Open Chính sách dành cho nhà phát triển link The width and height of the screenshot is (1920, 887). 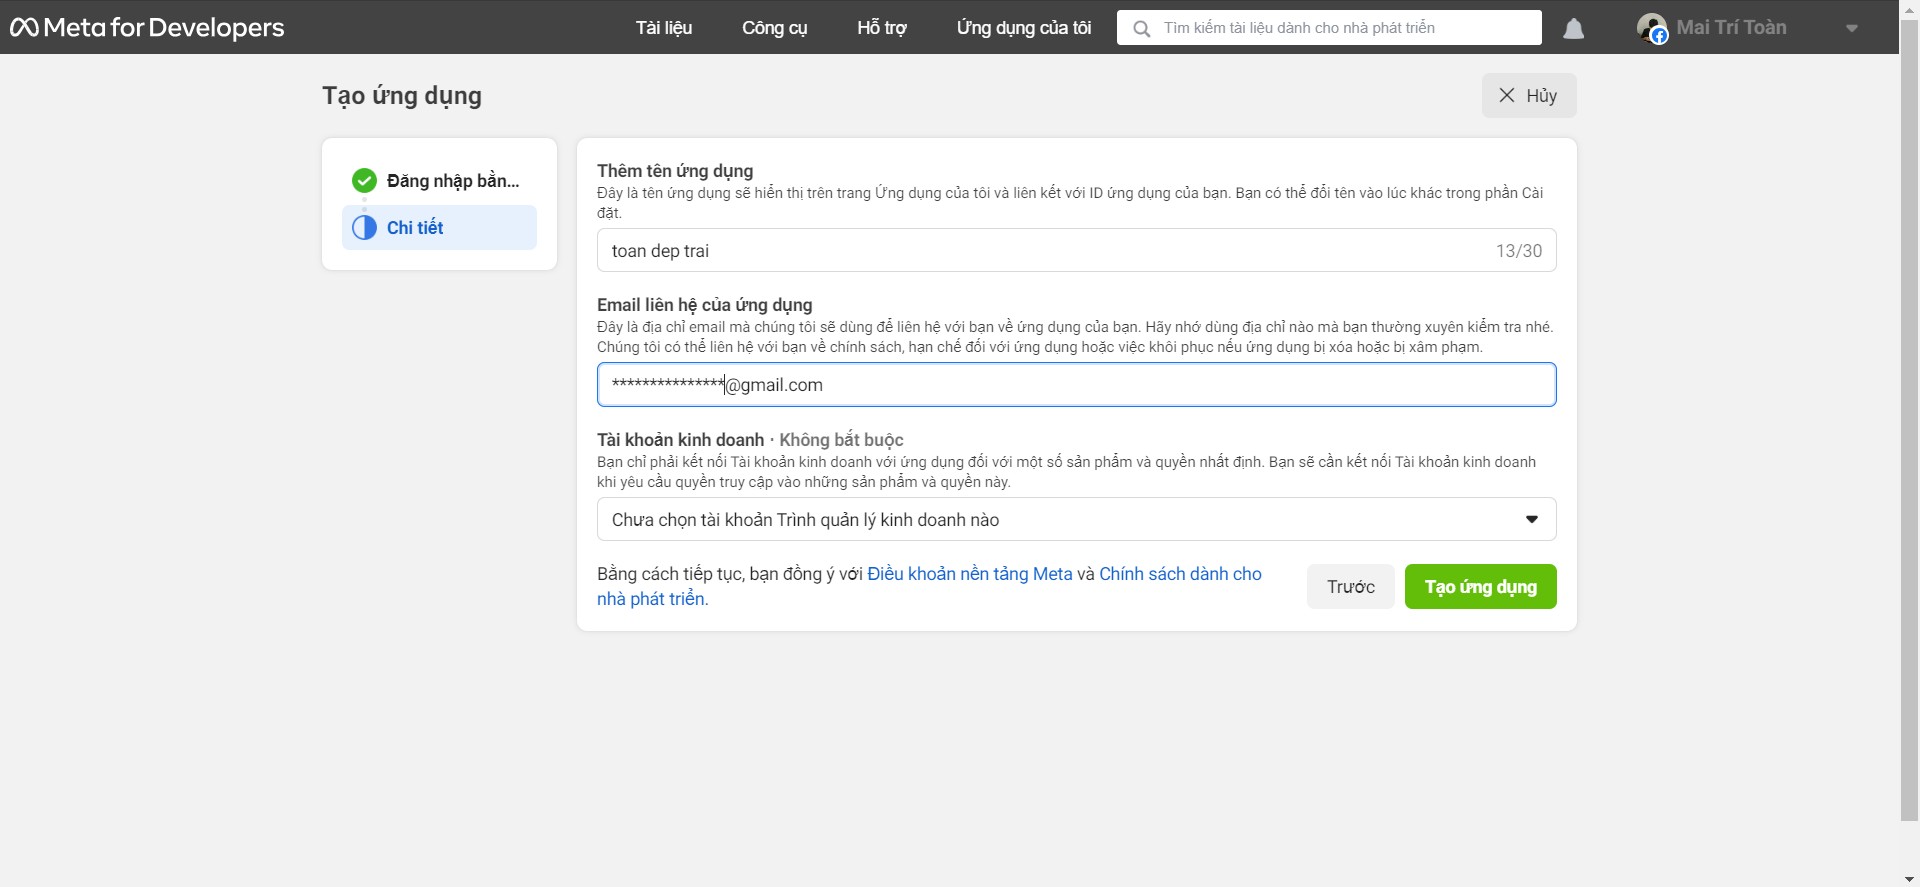pos(1180,574)
